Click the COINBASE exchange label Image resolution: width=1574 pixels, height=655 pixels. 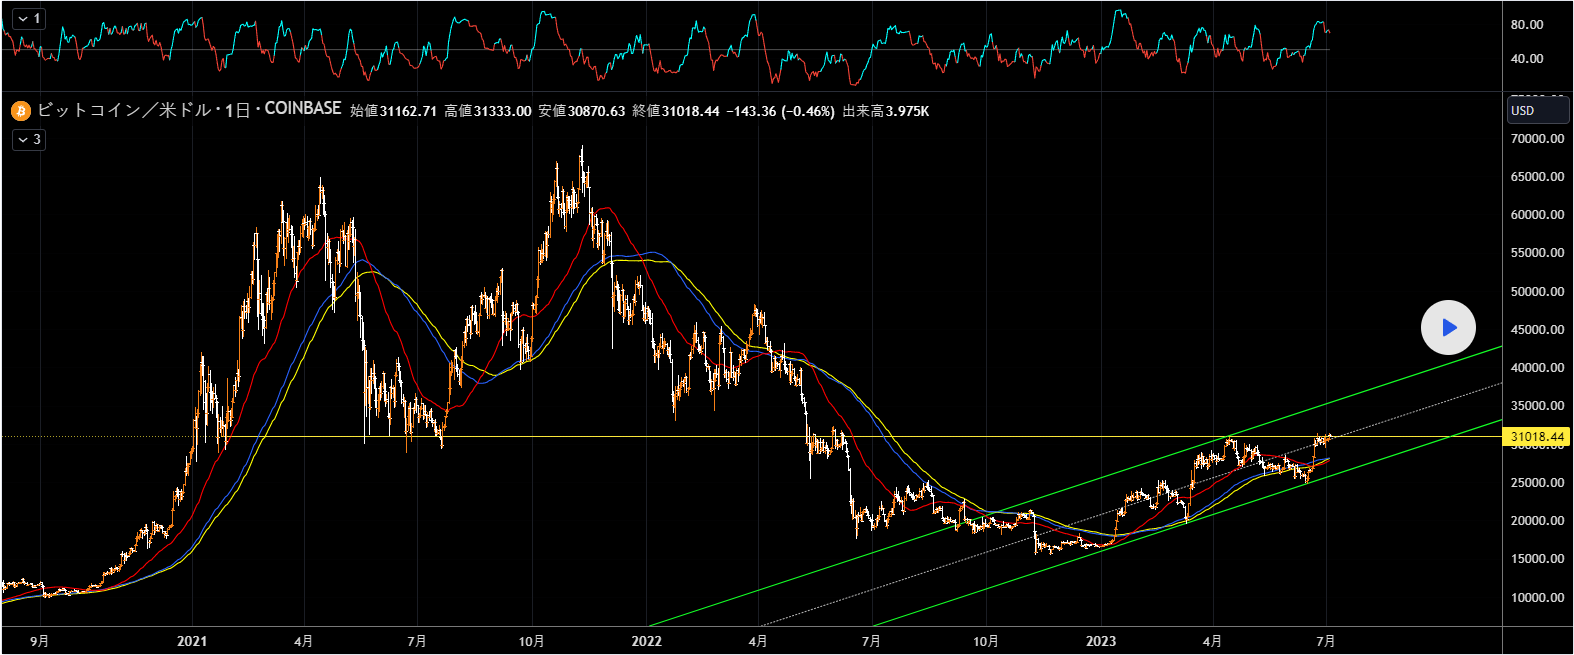click(303, 109)
